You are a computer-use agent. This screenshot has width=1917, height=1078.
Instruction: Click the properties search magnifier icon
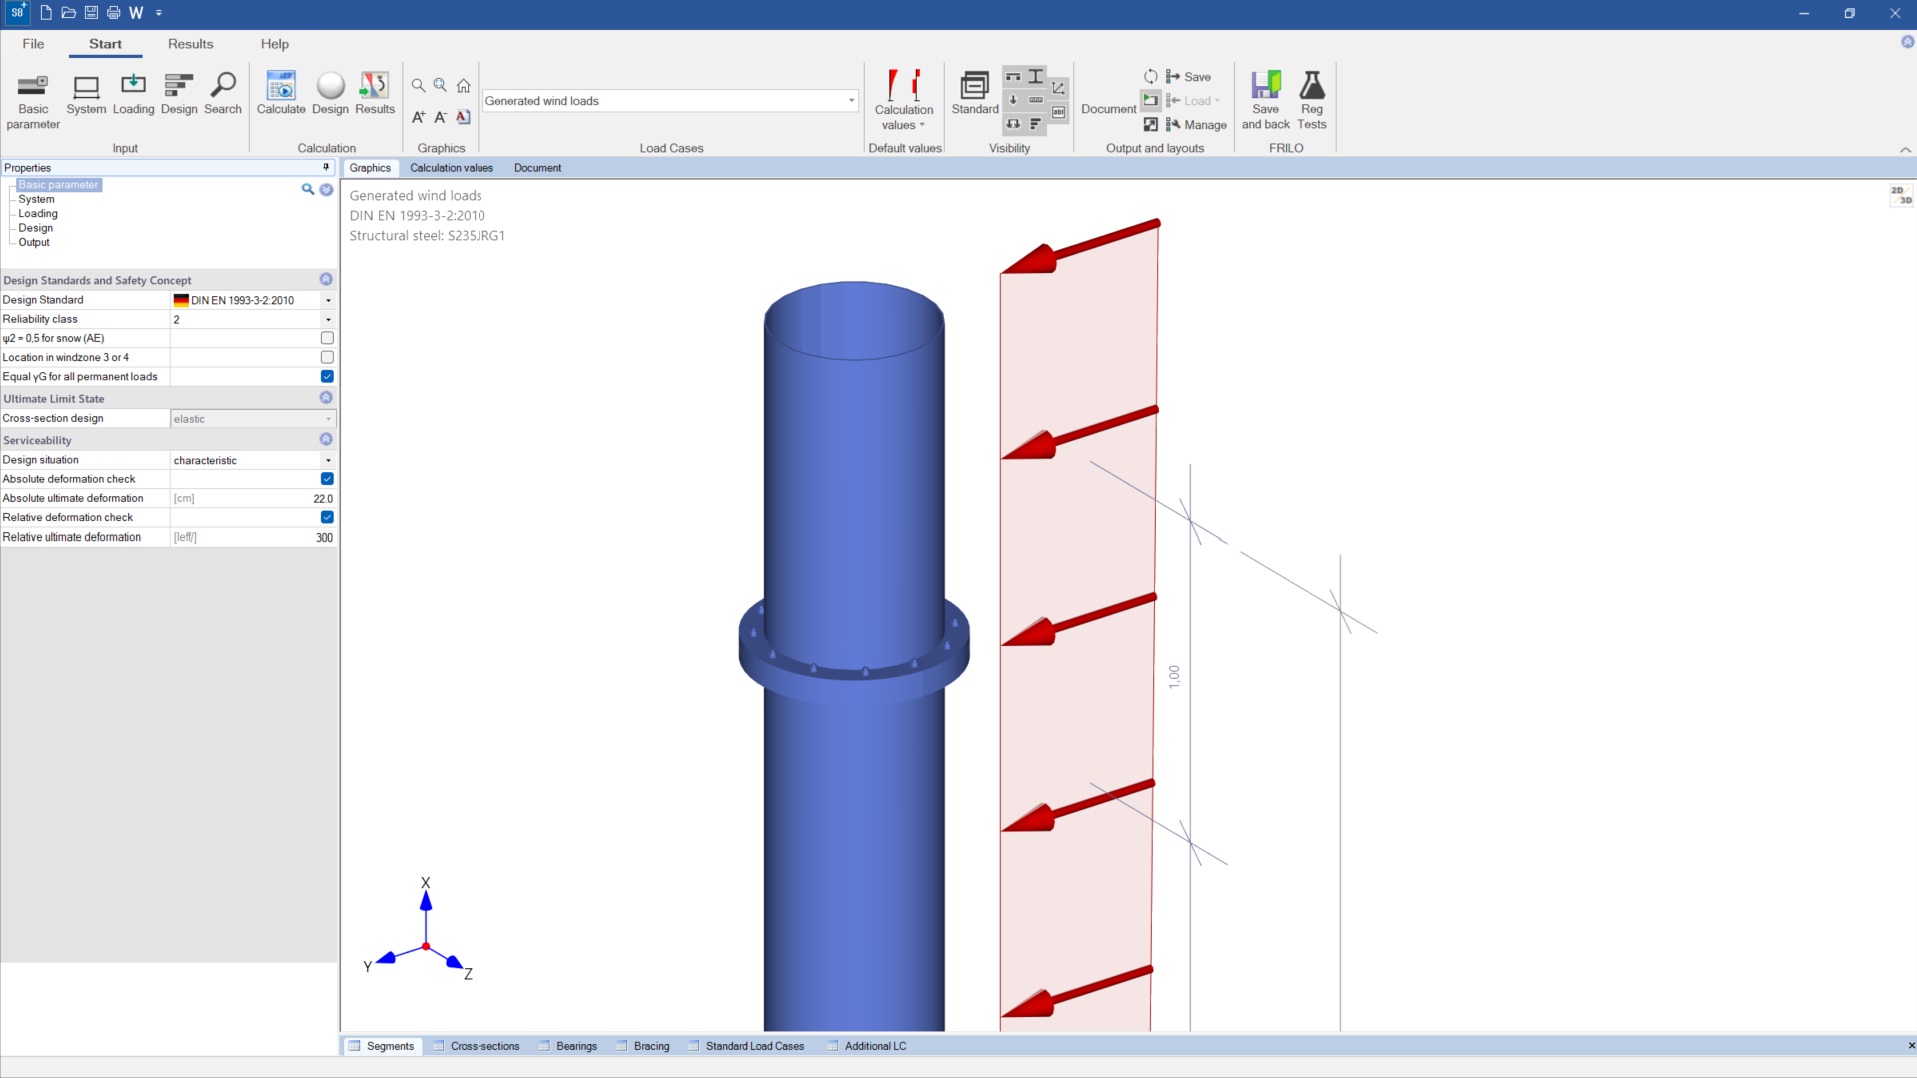[308, 189]
